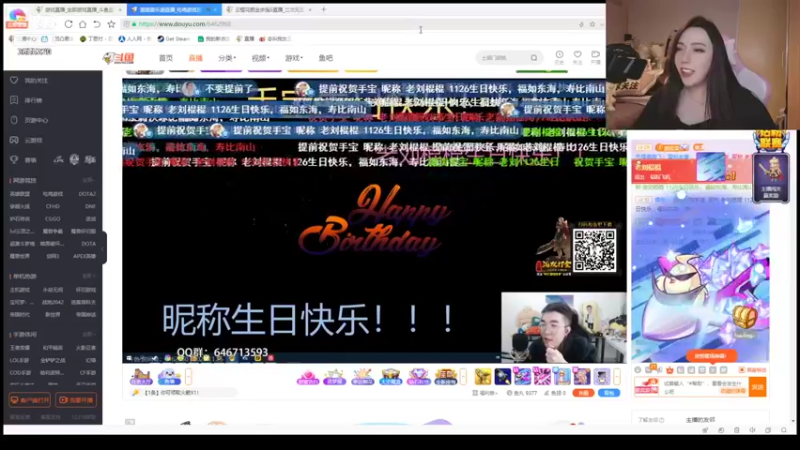Select DOTA2 in the sidebar game list
This screenshot has width=800, height=450.
click(87, 194)
